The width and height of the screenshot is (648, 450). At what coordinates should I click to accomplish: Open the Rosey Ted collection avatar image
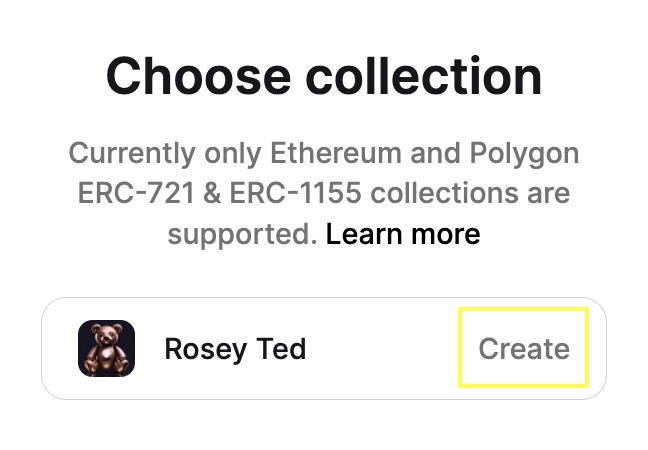pyautogui.click(x=107, y=348)
